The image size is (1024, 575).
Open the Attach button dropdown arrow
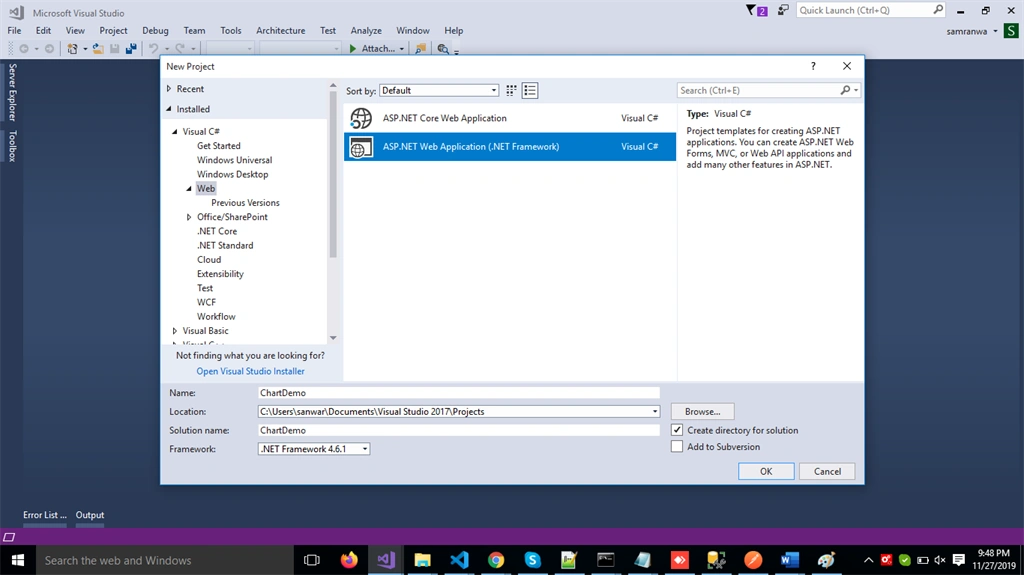click(402, 48)
